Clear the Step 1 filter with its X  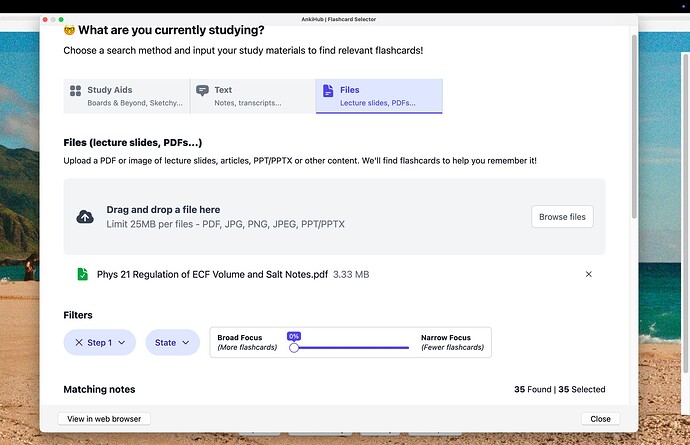point(76,343)
